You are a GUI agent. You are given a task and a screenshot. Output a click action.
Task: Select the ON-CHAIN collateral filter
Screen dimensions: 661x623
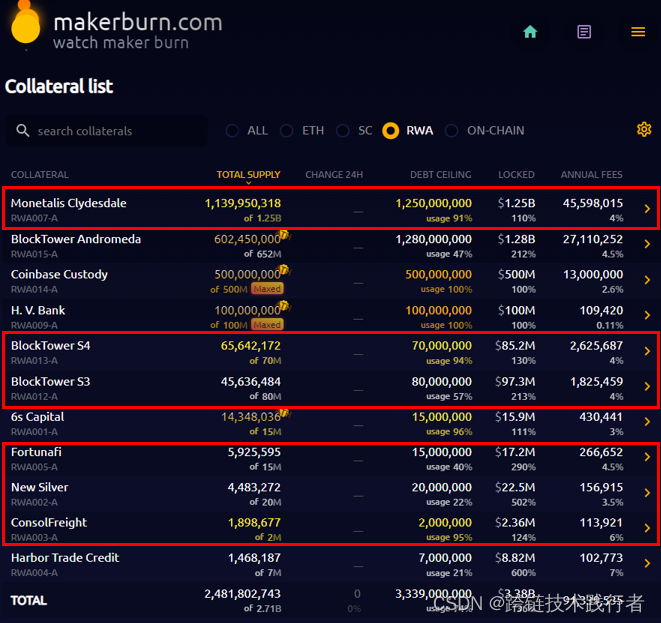point(485,131)
